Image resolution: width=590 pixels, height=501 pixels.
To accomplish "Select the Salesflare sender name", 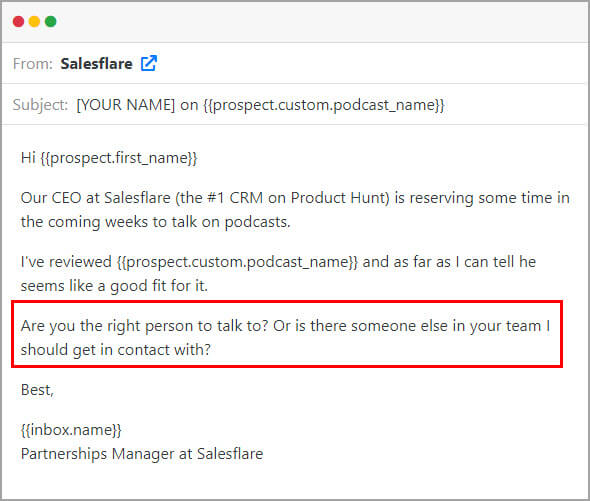I will pyautogui.click(x=96, y=64).
